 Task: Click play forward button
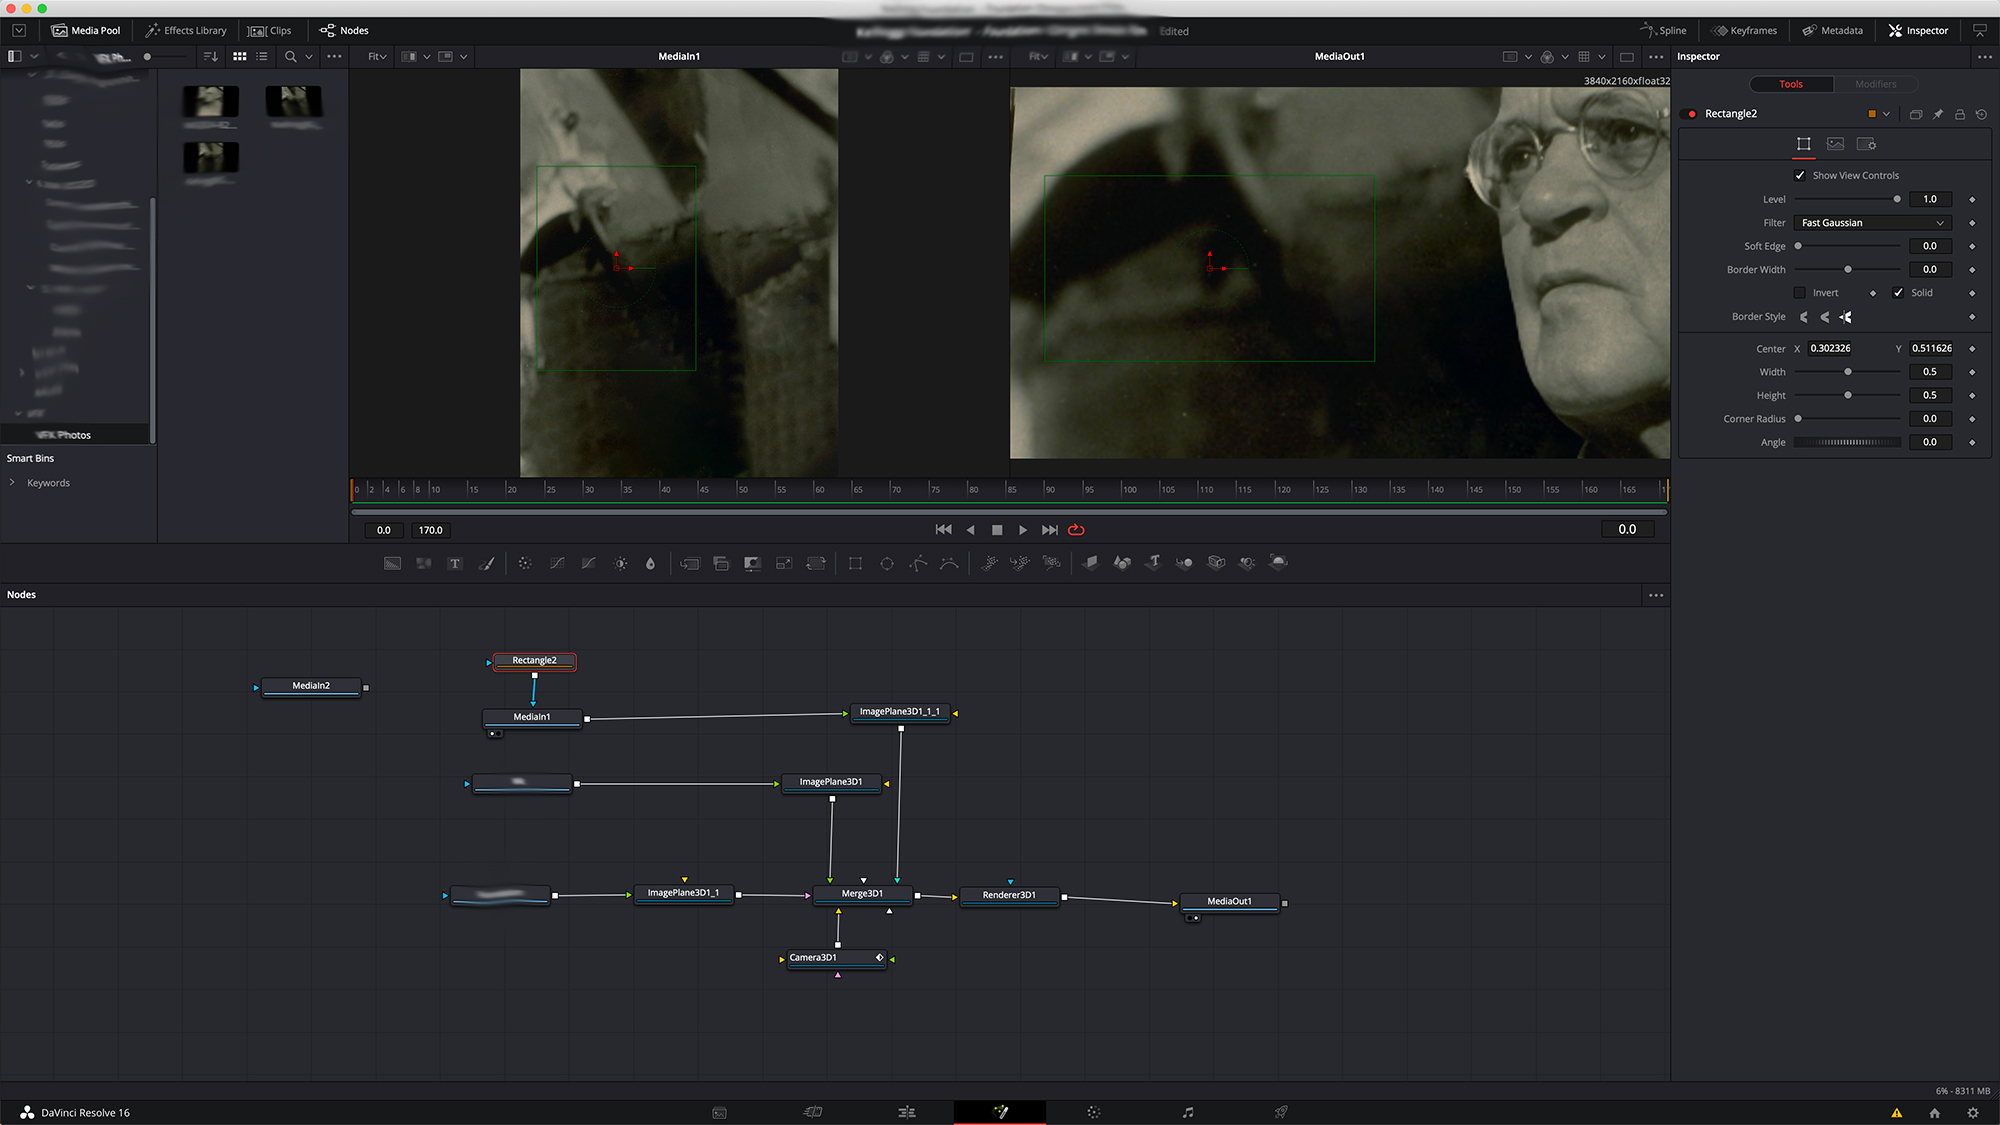(x=1023, y=530)
